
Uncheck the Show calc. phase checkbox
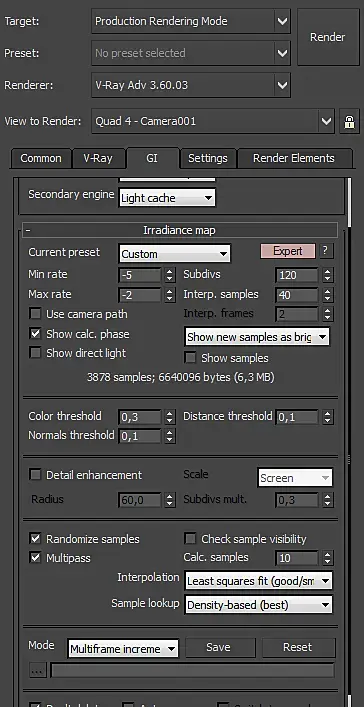[35, 334]
